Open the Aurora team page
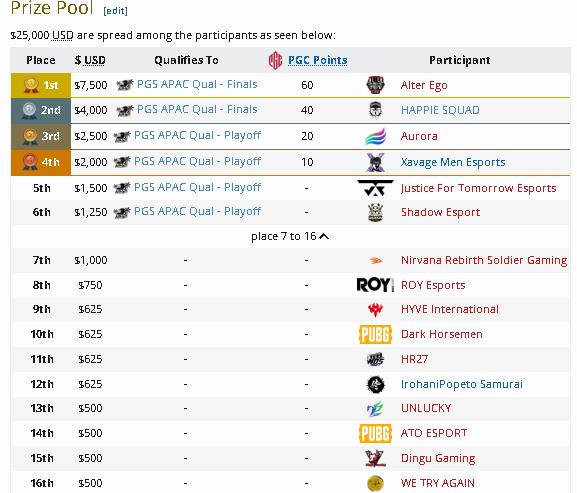The image size is (577, 493). click(419, 136)
